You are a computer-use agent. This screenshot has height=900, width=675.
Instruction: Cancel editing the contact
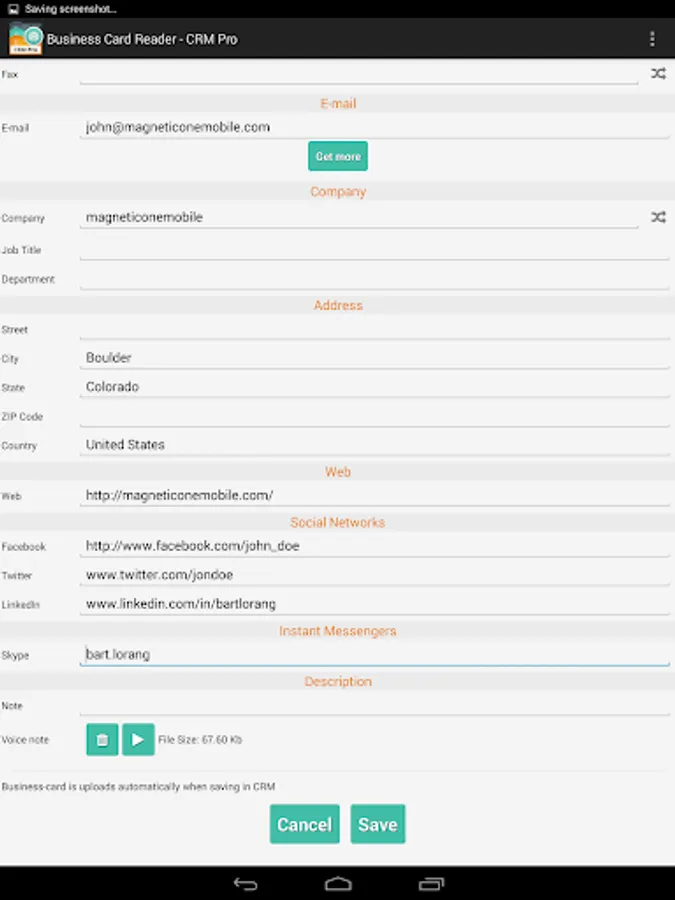305,824
